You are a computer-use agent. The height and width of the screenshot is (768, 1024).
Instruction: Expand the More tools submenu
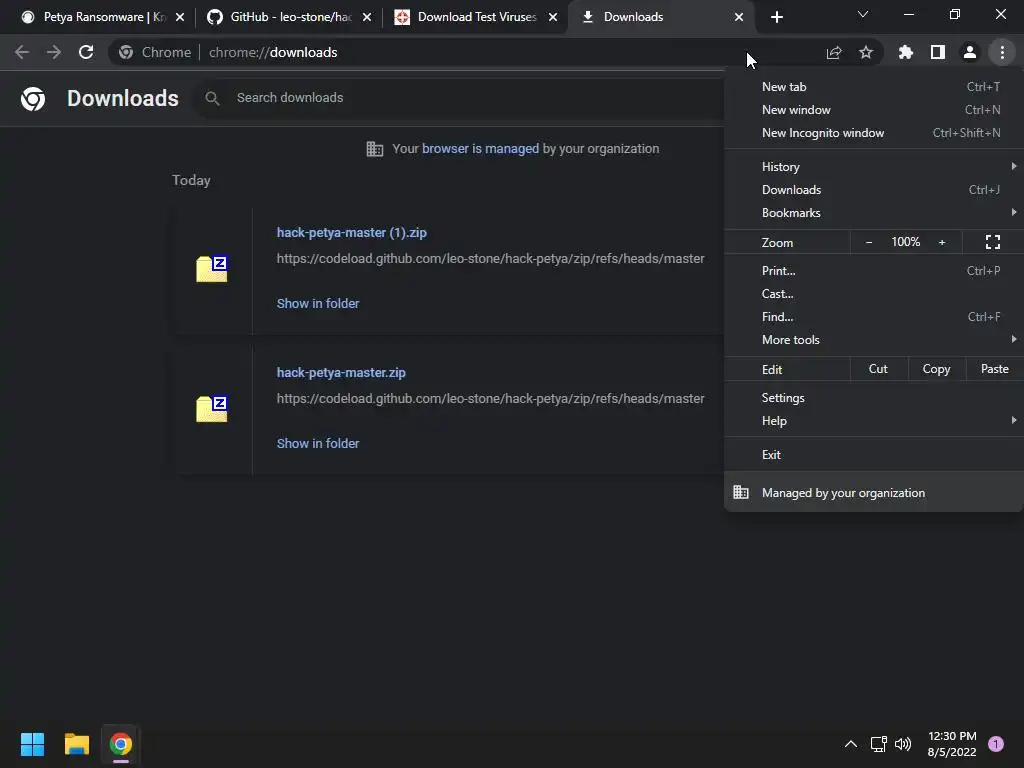point(874,340)
